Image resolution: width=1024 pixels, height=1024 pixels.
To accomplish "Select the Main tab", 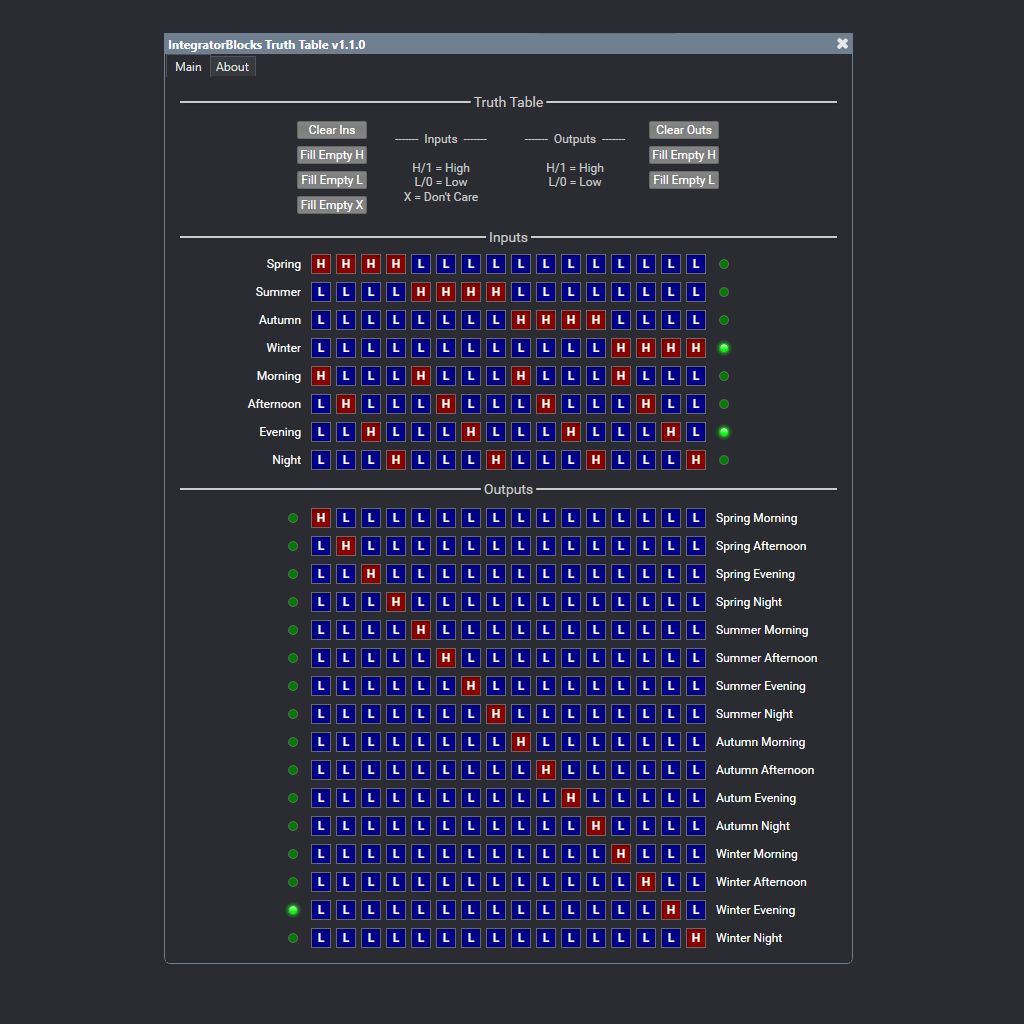I will tap(188, 66).
